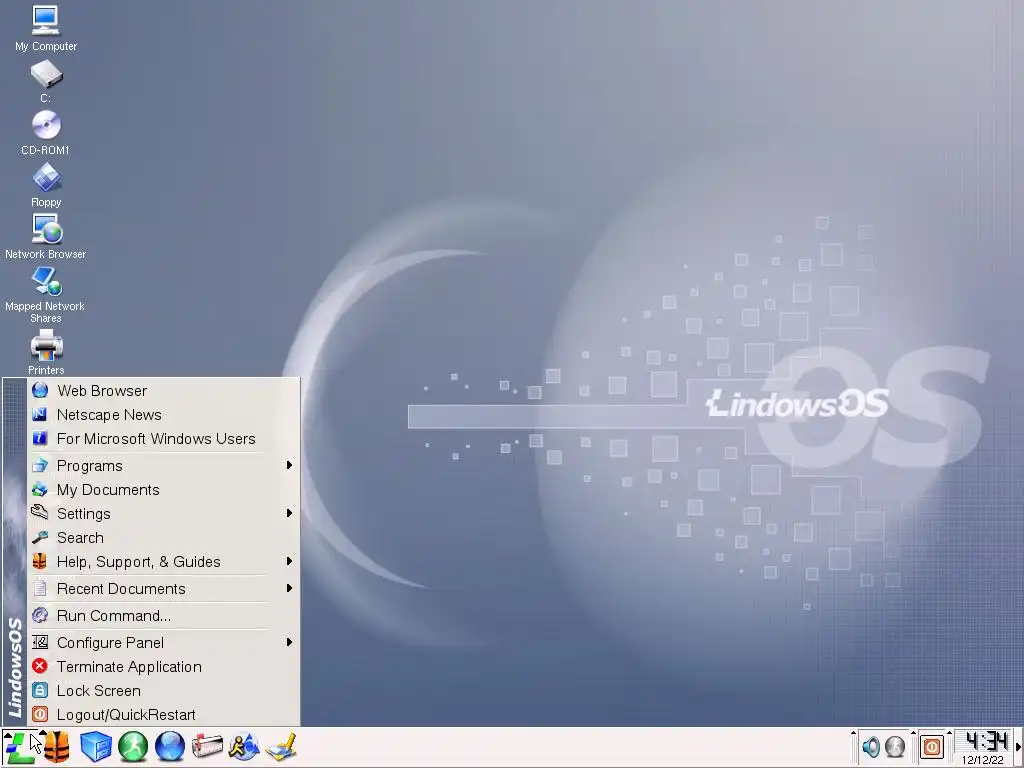
Task: Click the 4:34 digital clock
Action: (985, 741)
